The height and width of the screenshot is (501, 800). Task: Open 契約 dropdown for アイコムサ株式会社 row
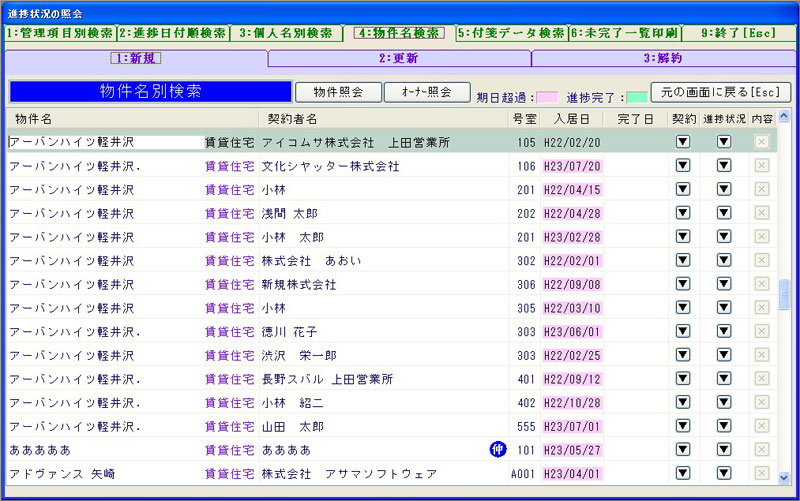683,142
